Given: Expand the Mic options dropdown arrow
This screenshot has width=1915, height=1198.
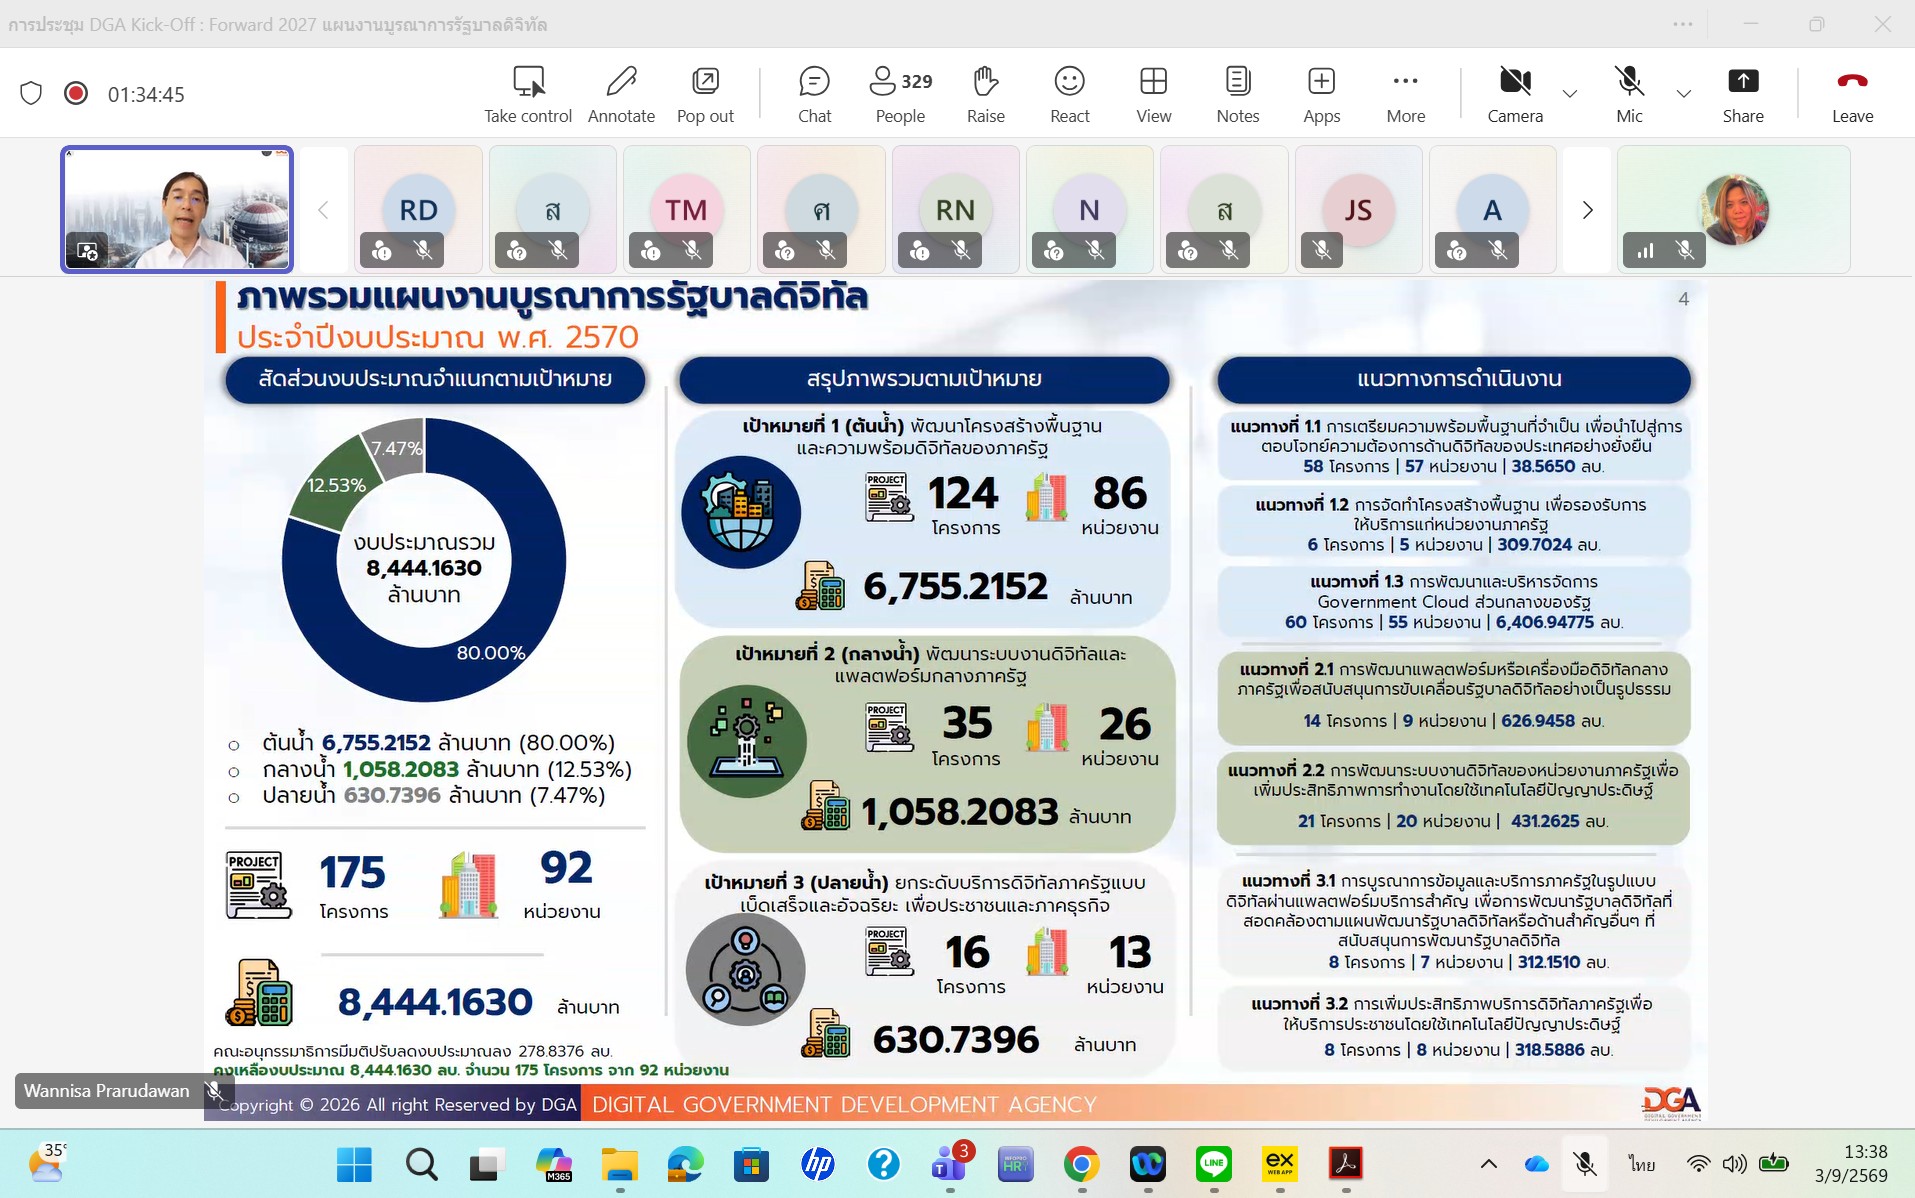Looking at the screenshot, I should (1684, 94).
